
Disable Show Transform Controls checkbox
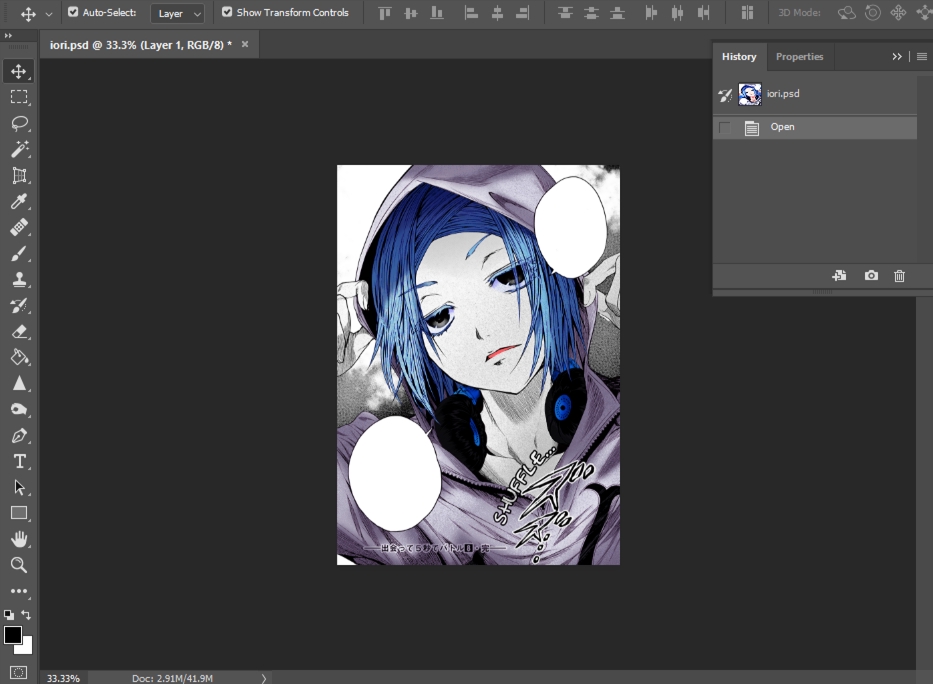pyautogui.click(x=227, y=13)
